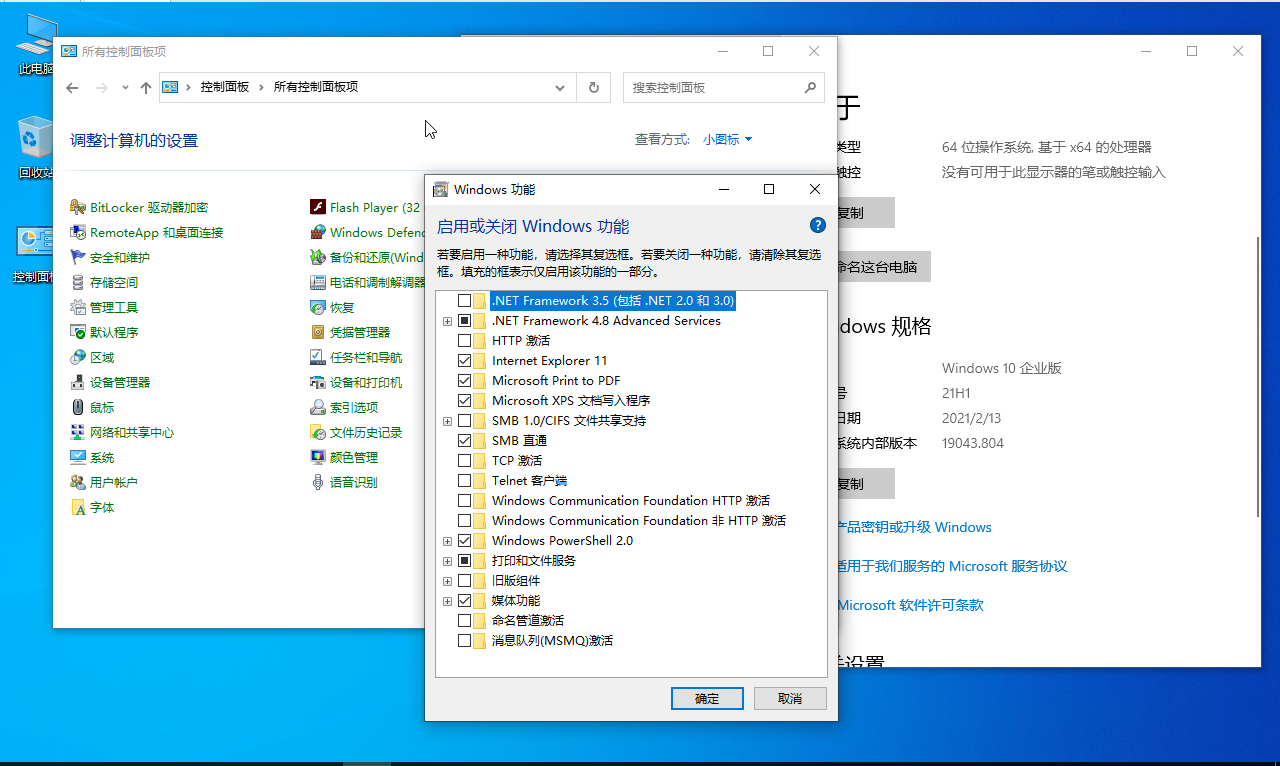1280x766 pixels.
Task: Open Flash Player icon
Action: (x=318, y=207)
